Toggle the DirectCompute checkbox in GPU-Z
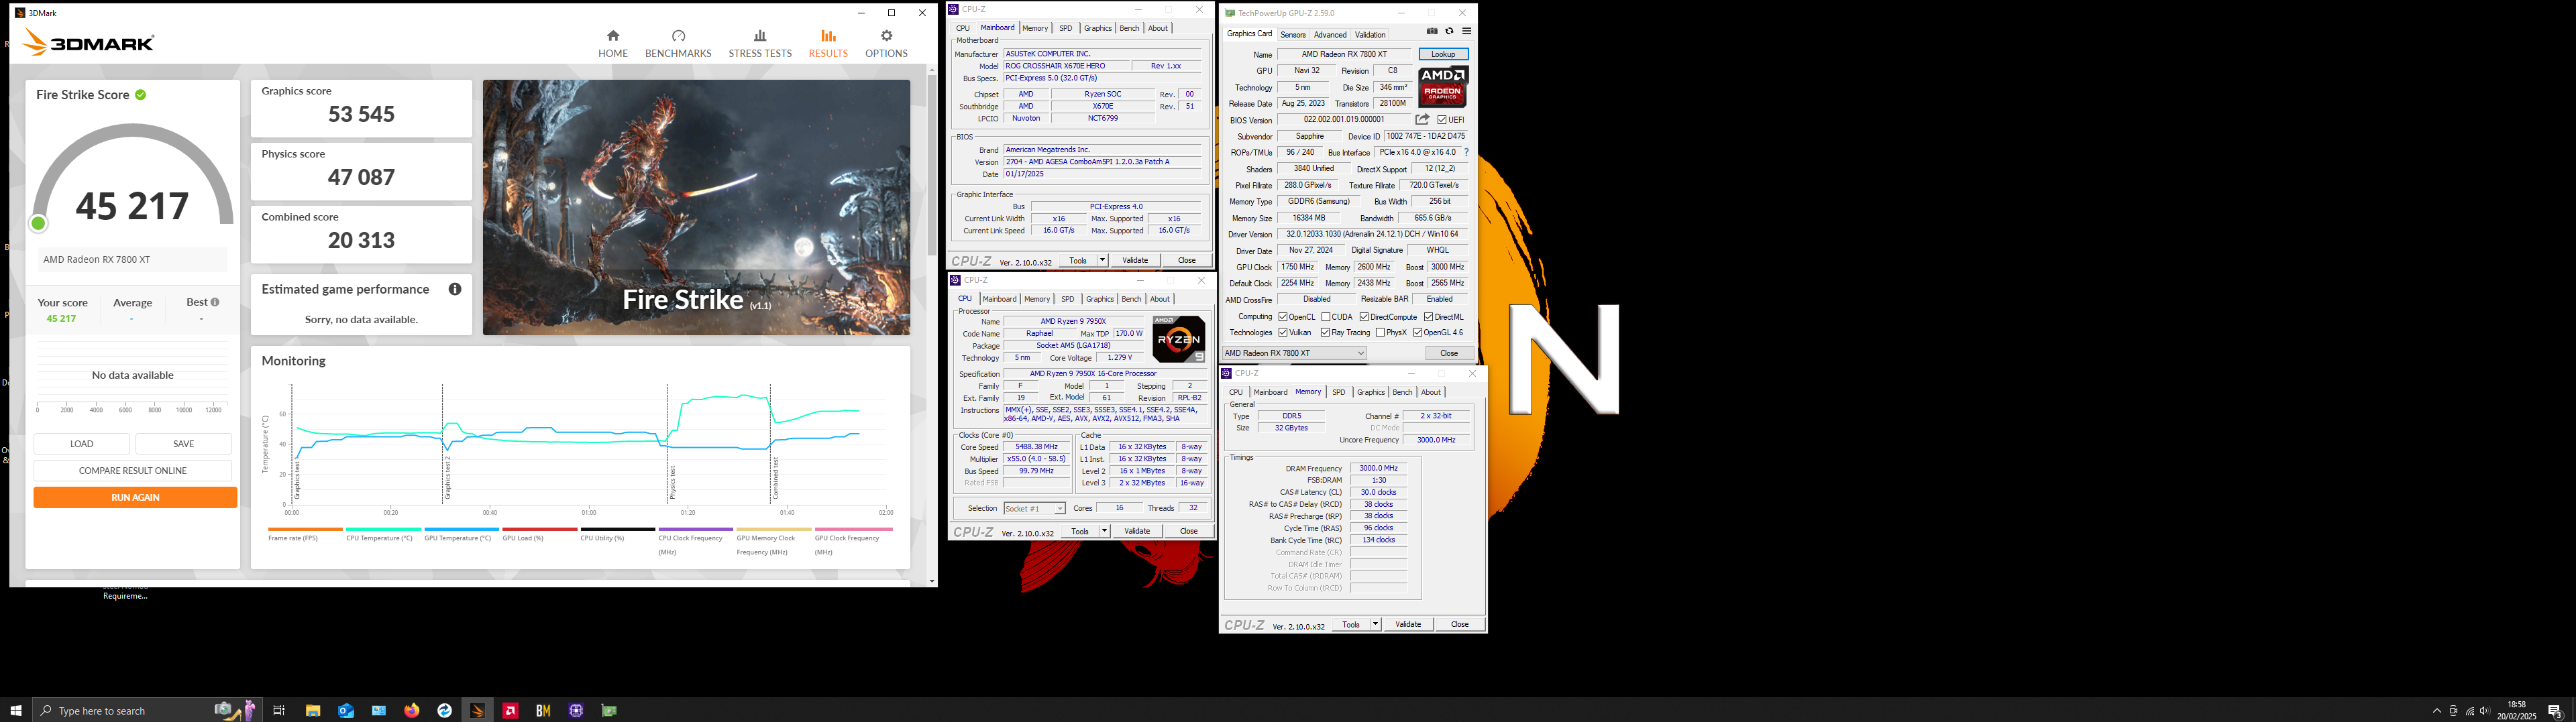This screenshot has height=722, width=2576. click(x=1364, y=317)
